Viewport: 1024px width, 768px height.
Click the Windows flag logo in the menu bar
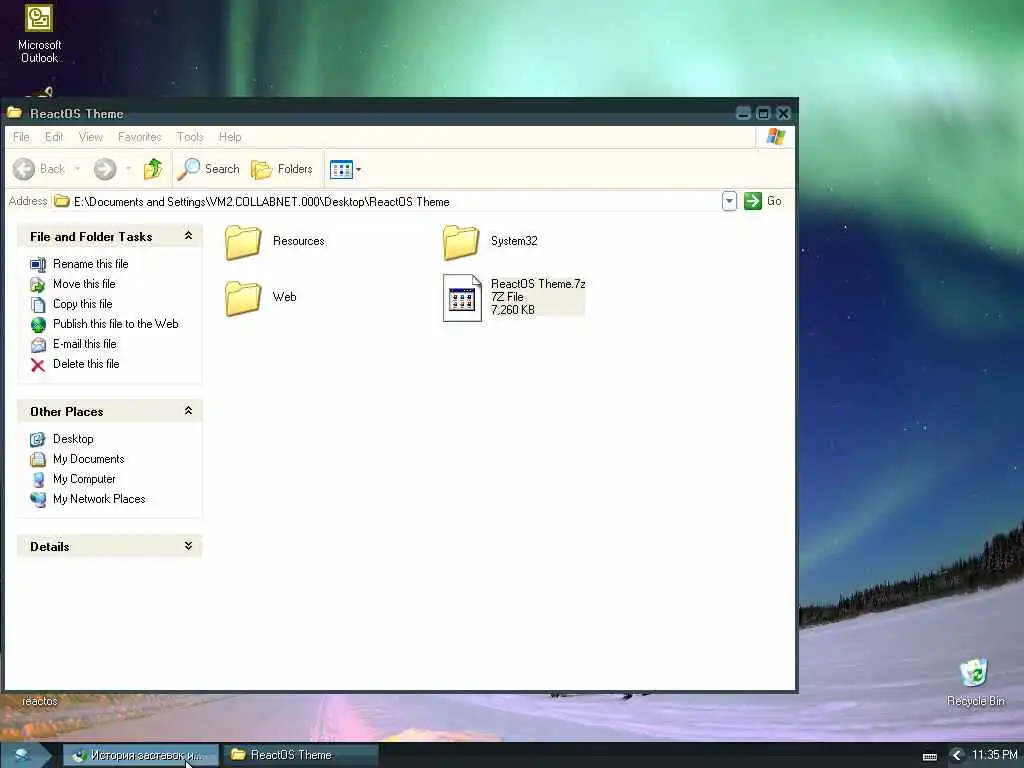pos(776,136)
